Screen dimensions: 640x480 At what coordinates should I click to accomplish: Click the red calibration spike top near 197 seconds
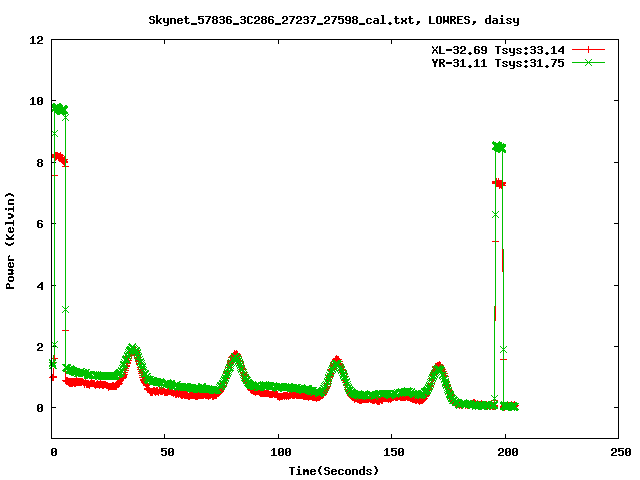pos(499,184)
